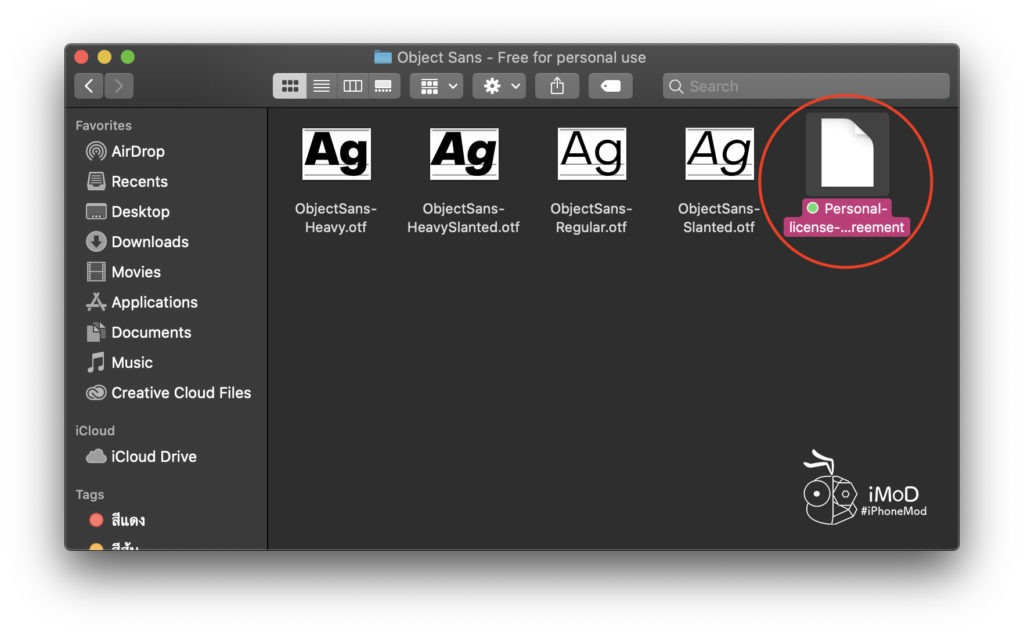Viewport: 1024px width, 636px height.
Task: Open the gear Action menu dropdown
Action: tap(499, 86)
